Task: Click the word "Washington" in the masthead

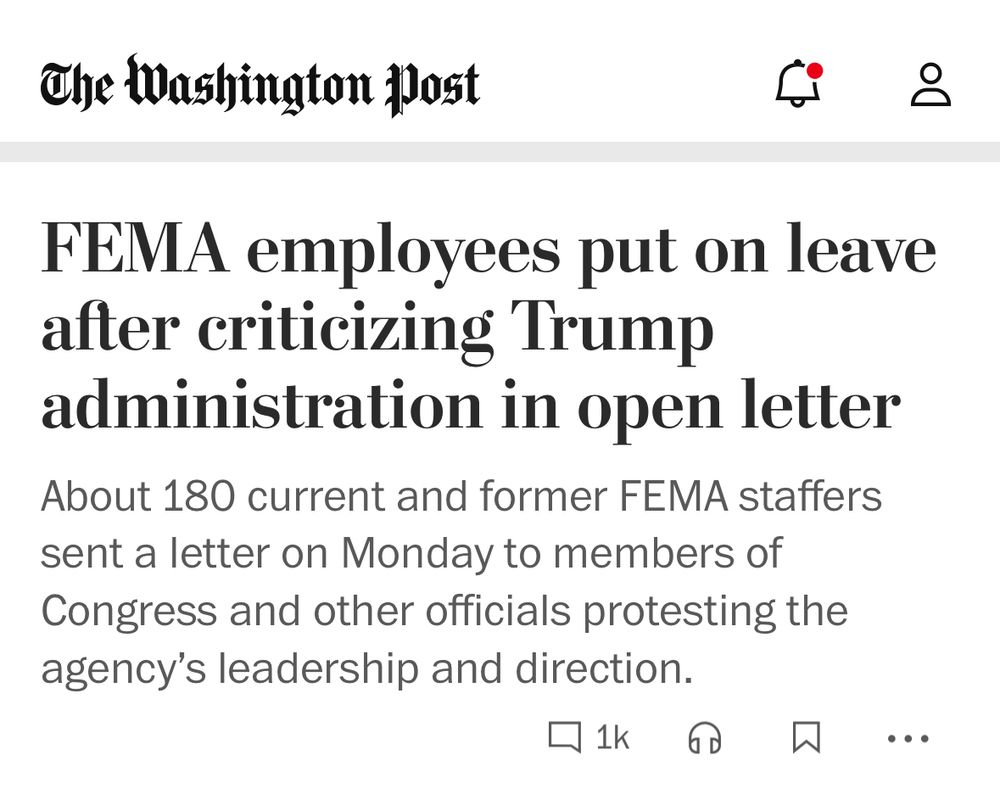Action: coord(249,85)
